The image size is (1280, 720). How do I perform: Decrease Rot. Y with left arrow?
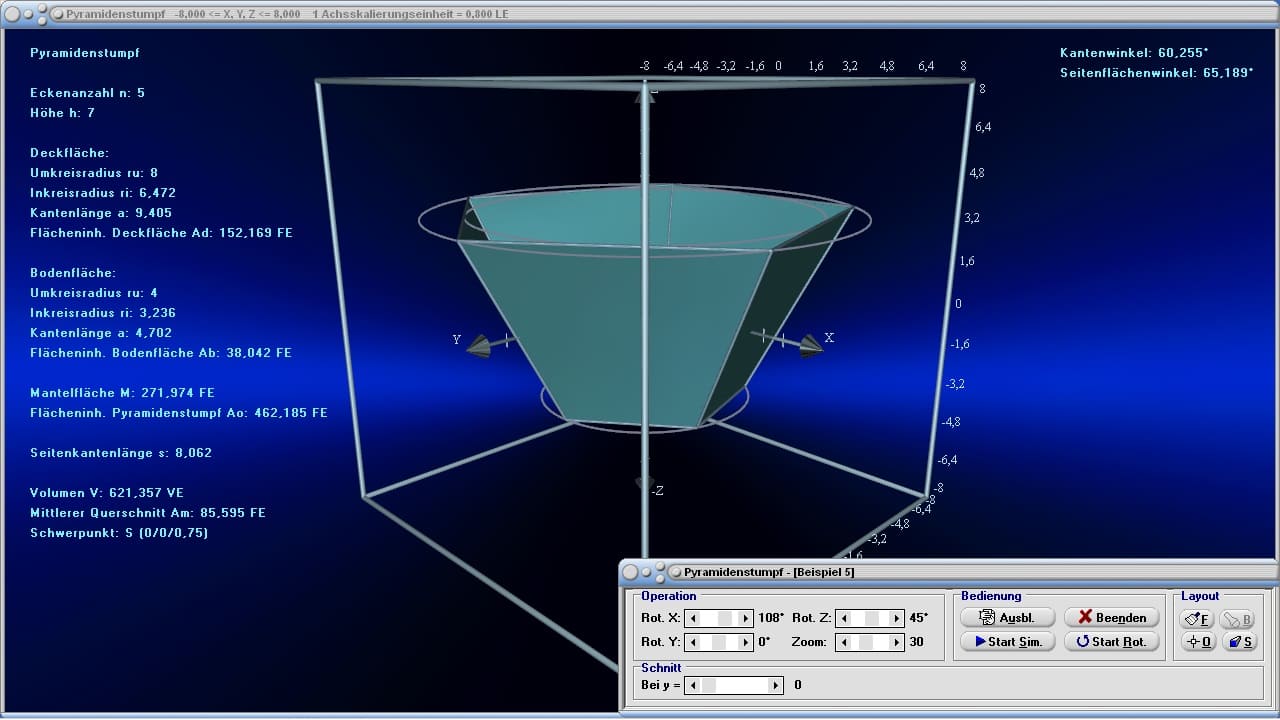[692, 642]
